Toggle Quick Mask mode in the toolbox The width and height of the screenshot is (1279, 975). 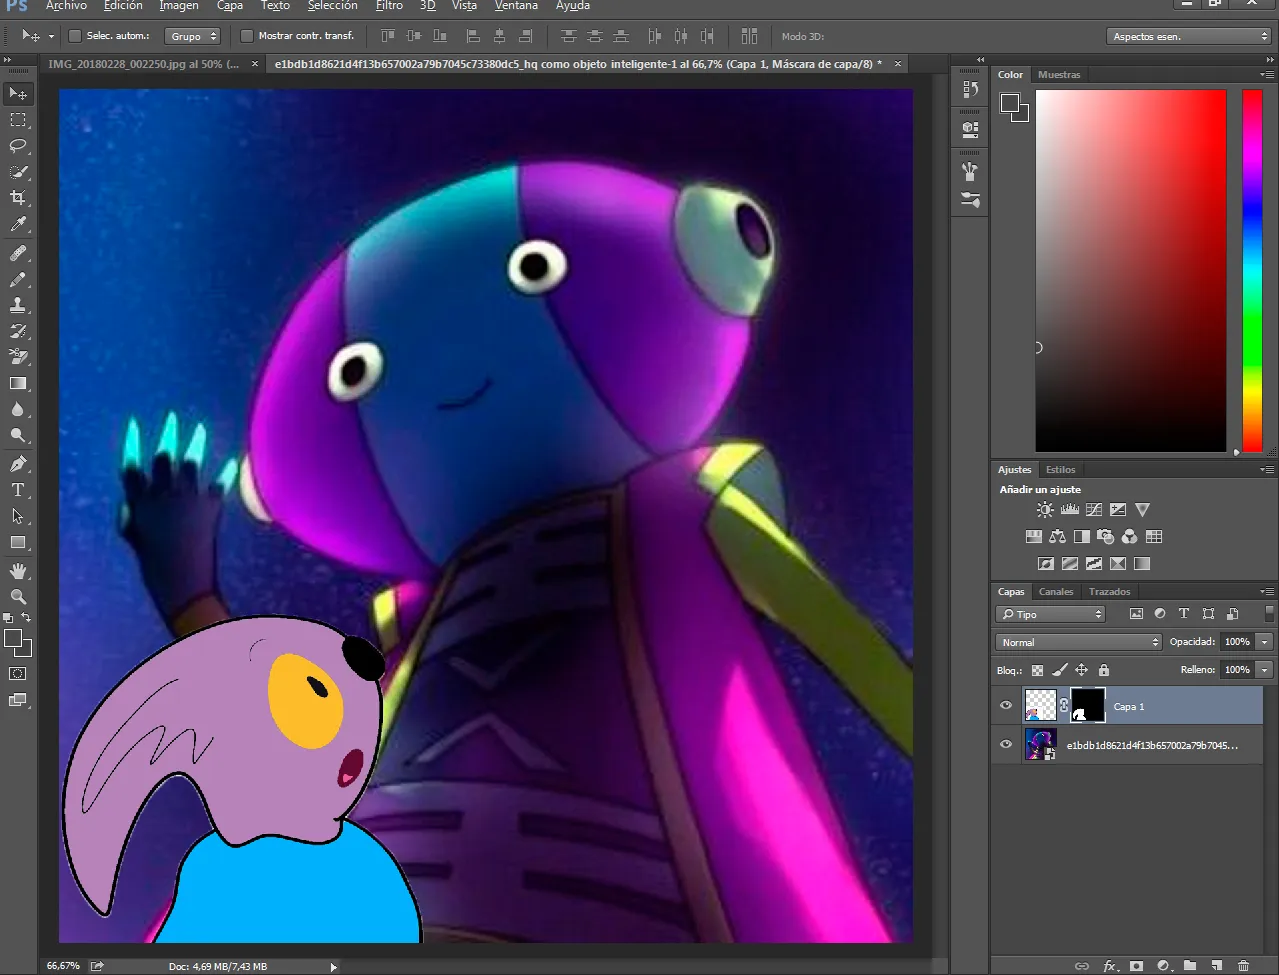18,674
